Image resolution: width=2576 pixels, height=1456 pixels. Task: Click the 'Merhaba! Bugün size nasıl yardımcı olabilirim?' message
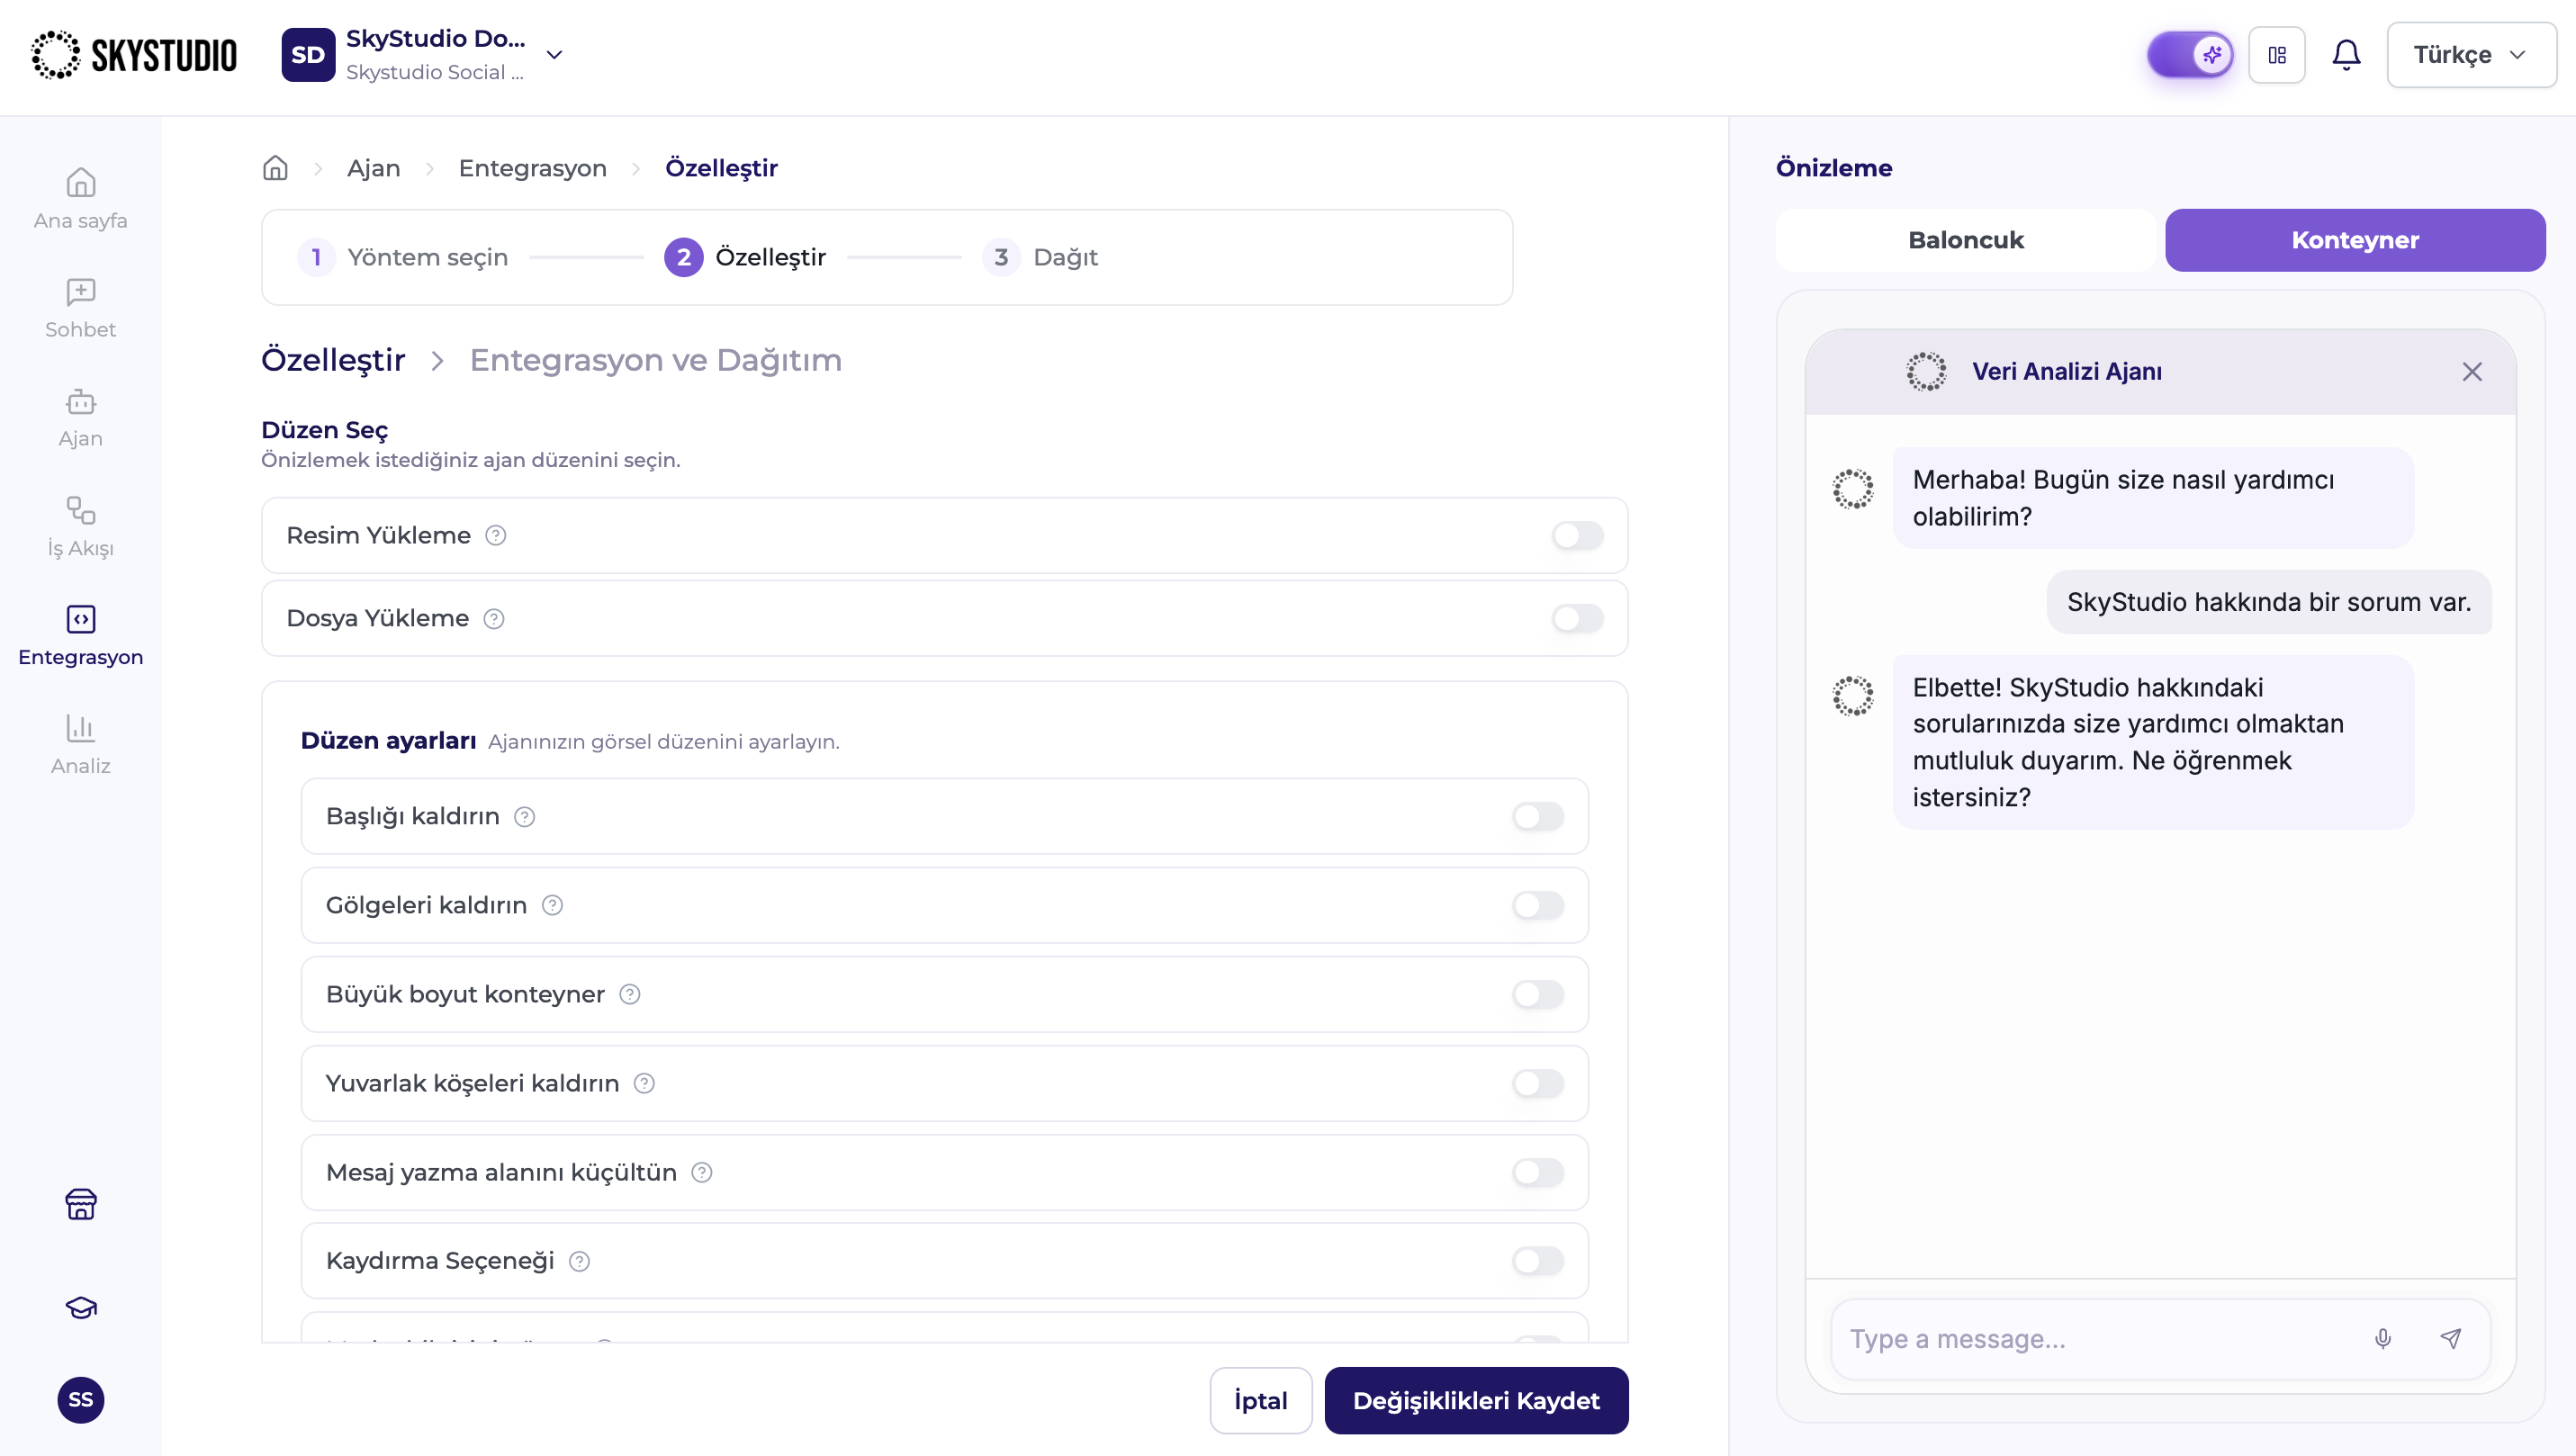(x=2153, y=498)
